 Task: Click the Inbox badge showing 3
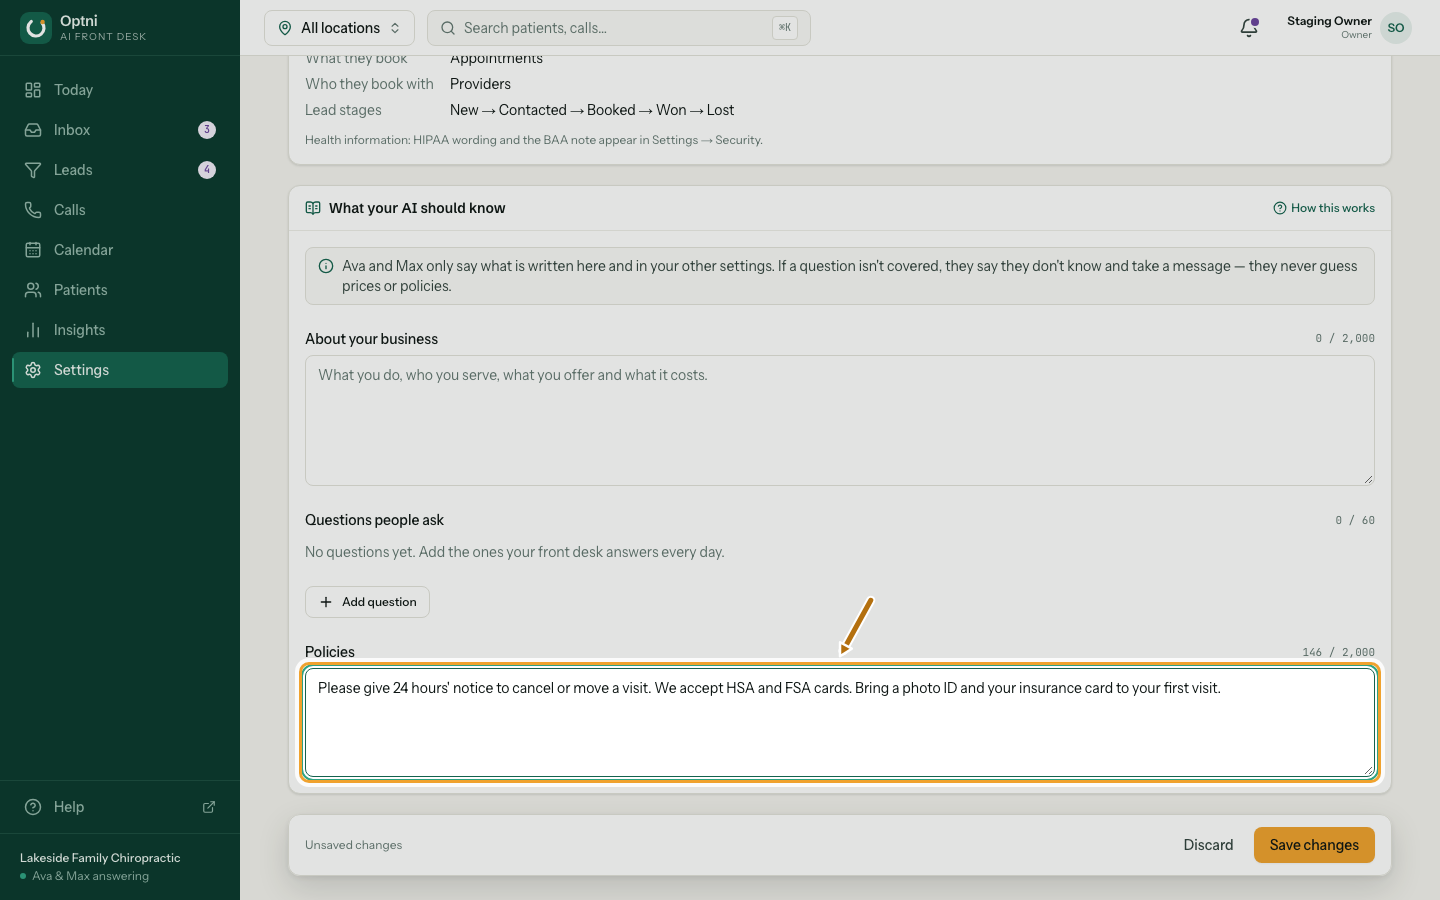point(207,130)
